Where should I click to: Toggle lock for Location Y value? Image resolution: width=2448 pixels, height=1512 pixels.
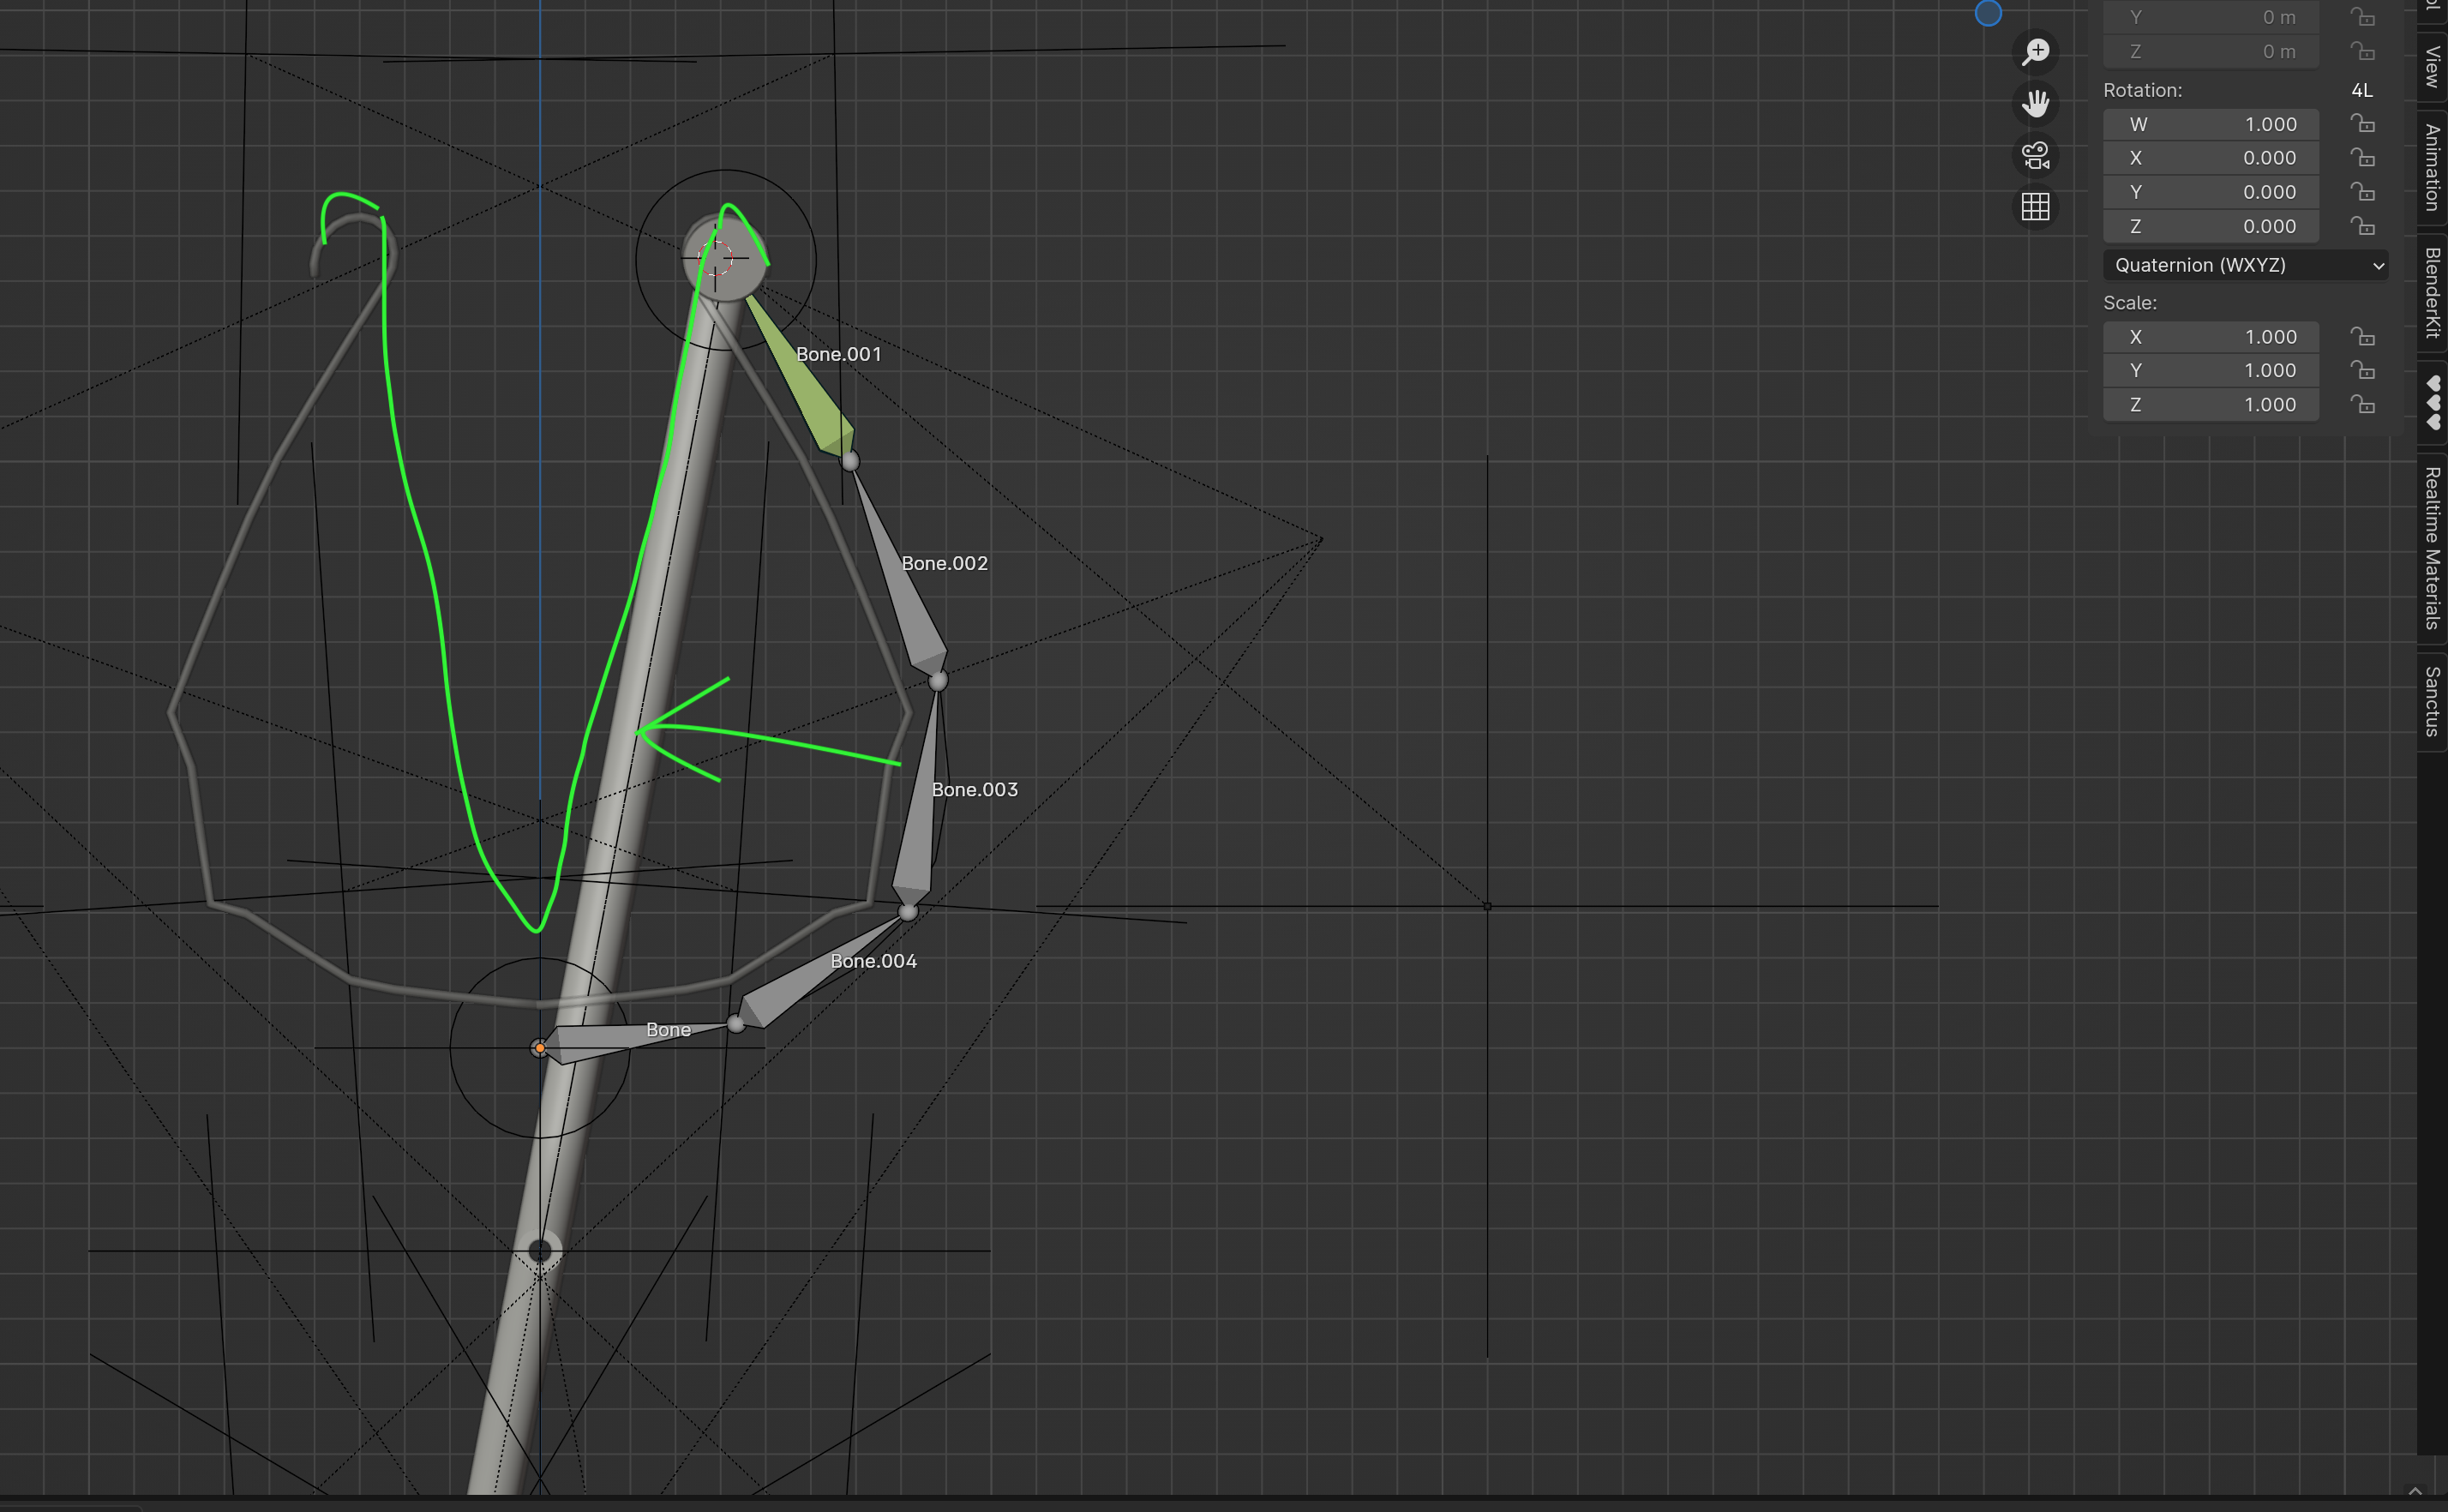coord(2363,17)
